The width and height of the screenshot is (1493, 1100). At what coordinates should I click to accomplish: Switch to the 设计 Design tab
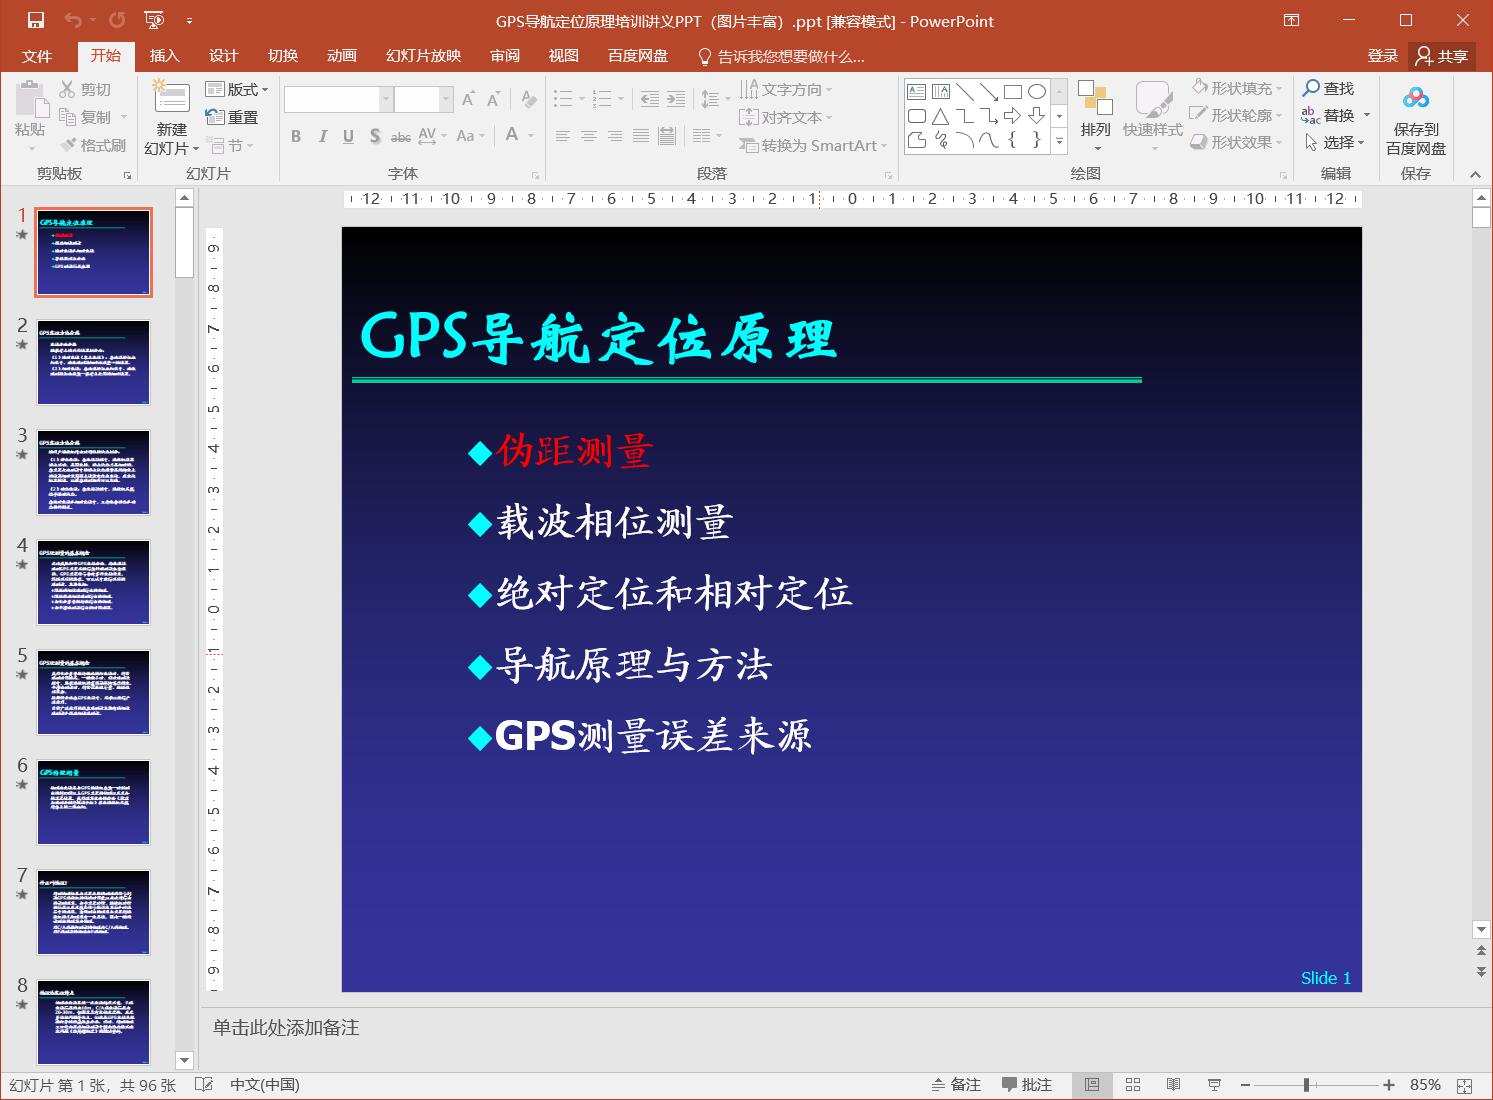tap(223, 56)
